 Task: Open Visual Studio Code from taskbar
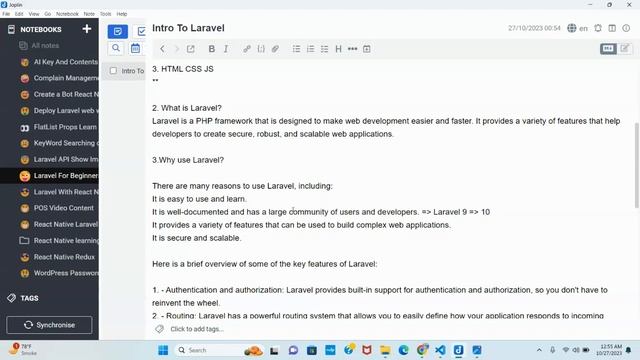tap(440, 350)
